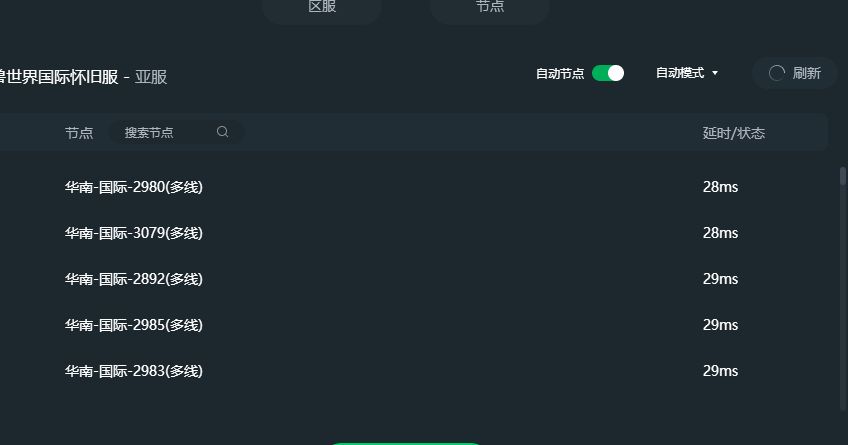Click the search magnifier icon

click(222, 132)
